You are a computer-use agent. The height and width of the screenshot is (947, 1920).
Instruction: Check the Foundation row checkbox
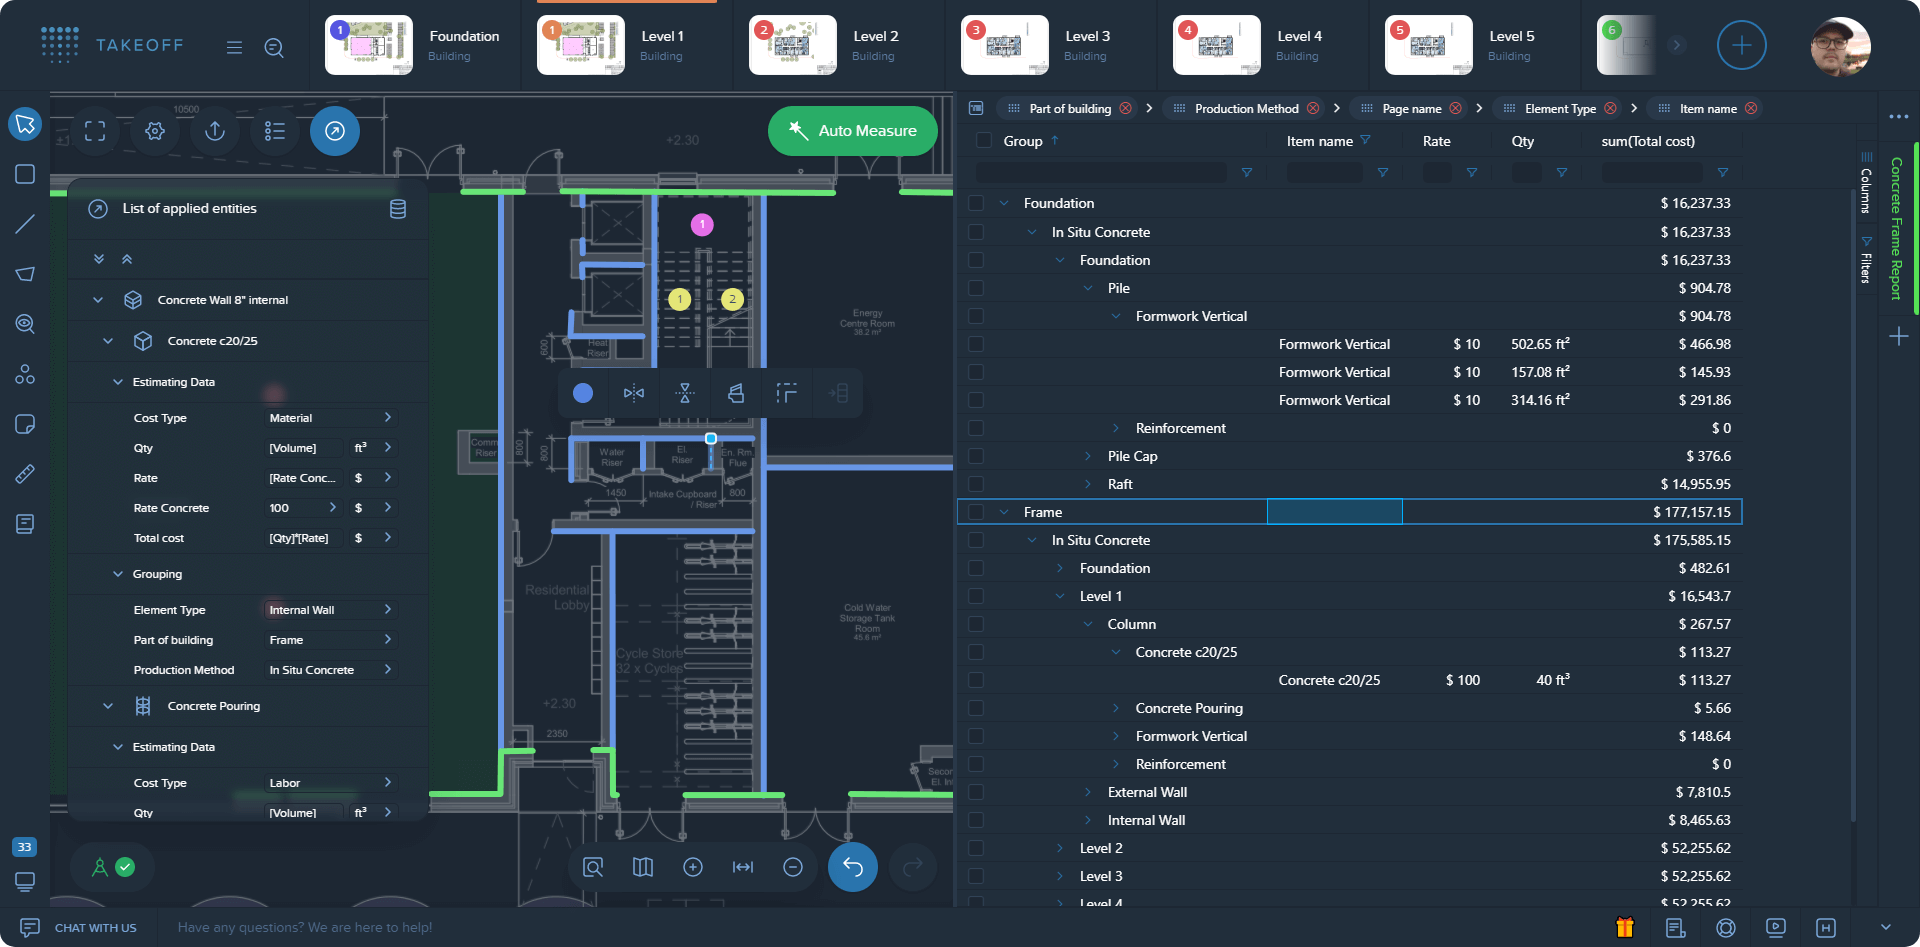point(976,203)
